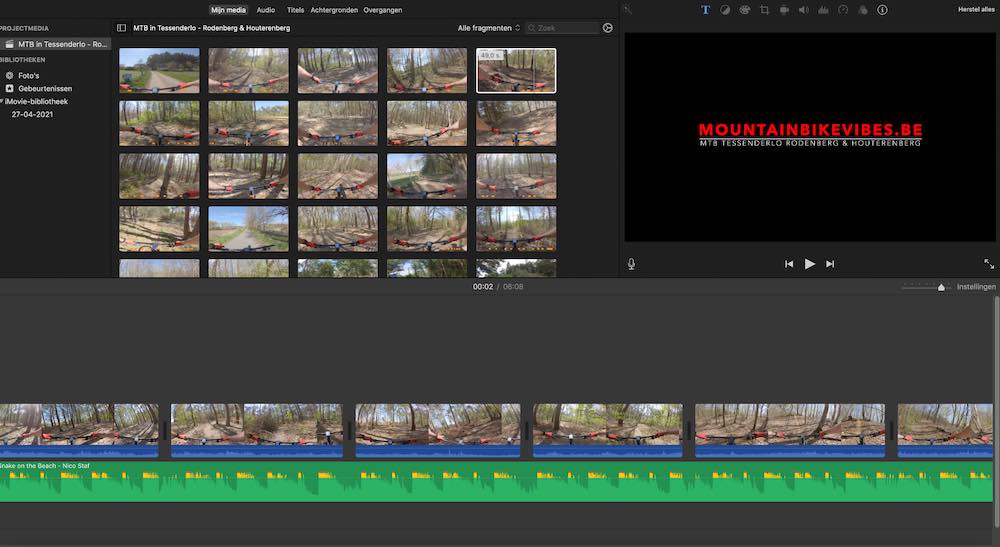Open timeline Instellingen
Viewport: 1000px width, 547px height.
click(x=976, y=287)
